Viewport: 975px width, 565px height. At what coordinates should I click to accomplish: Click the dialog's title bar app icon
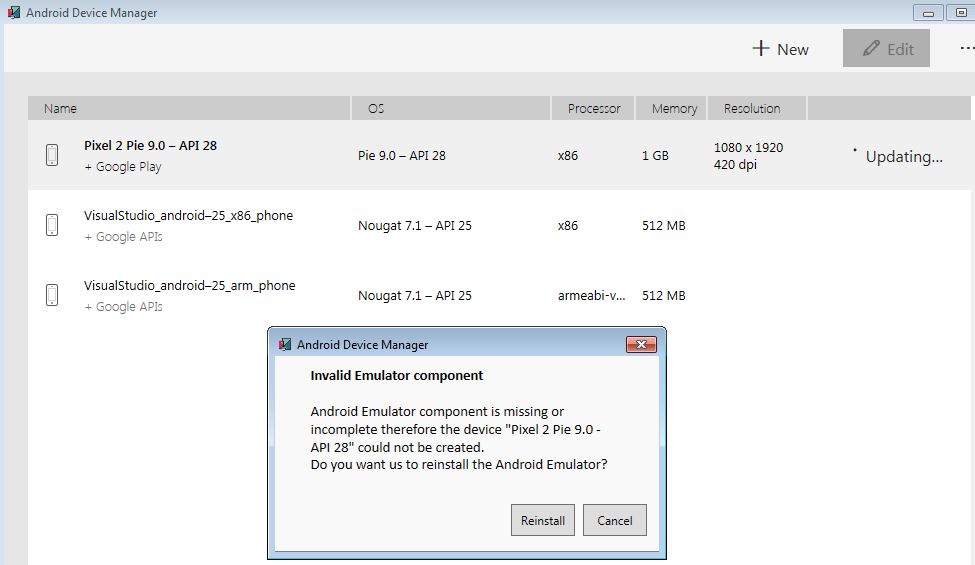pos(285,344)
